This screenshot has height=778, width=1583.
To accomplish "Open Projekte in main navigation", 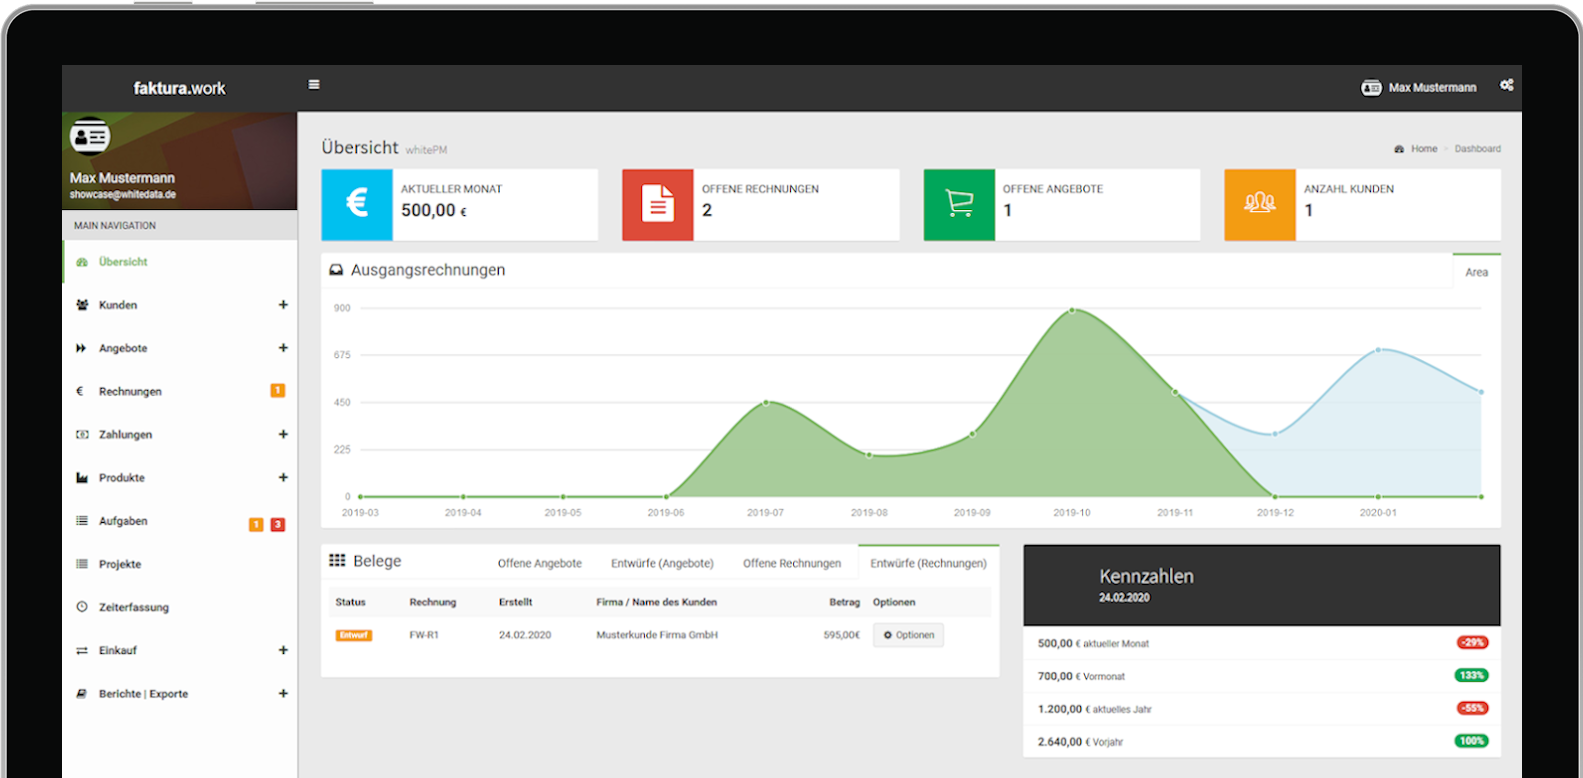I will (x=180, y=564).
